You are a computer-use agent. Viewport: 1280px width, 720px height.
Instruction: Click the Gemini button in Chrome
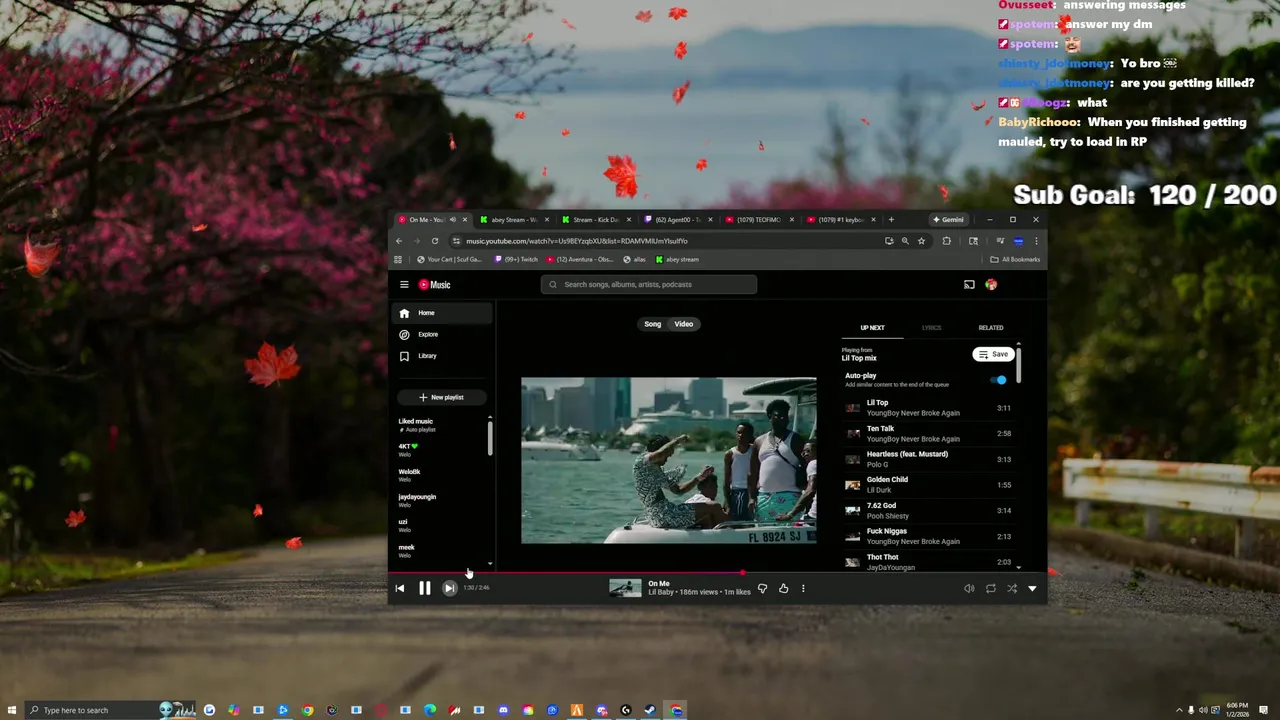click(x=949, y=220)
